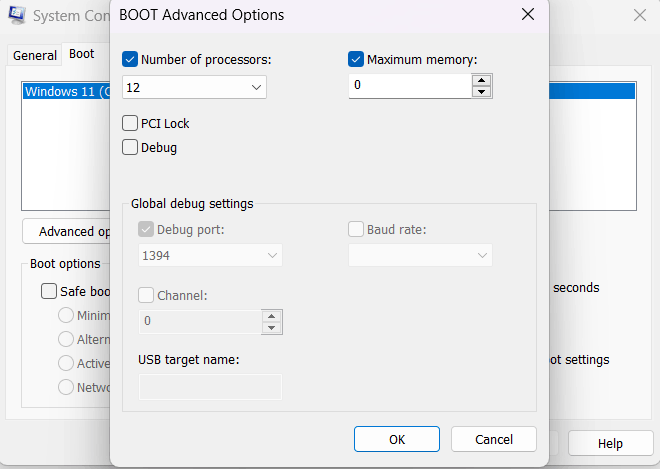
Task: Switch to the General tab
Action: point(35,56)
